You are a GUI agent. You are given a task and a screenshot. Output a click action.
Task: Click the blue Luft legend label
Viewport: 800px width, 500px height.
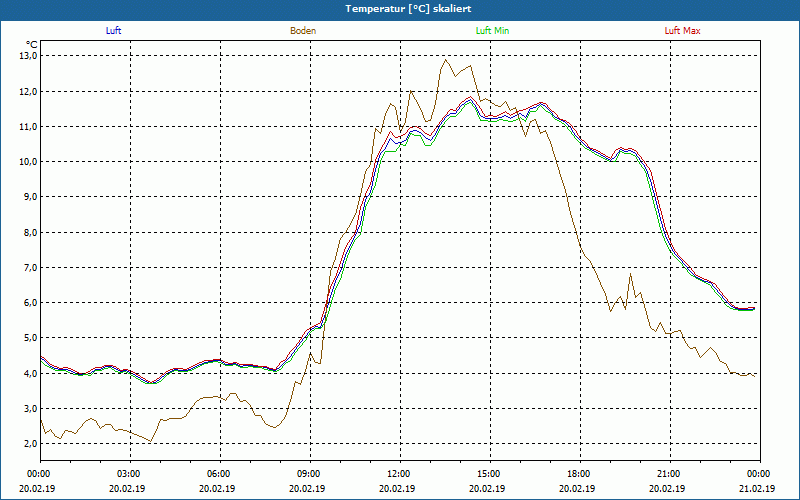point(113,31)
